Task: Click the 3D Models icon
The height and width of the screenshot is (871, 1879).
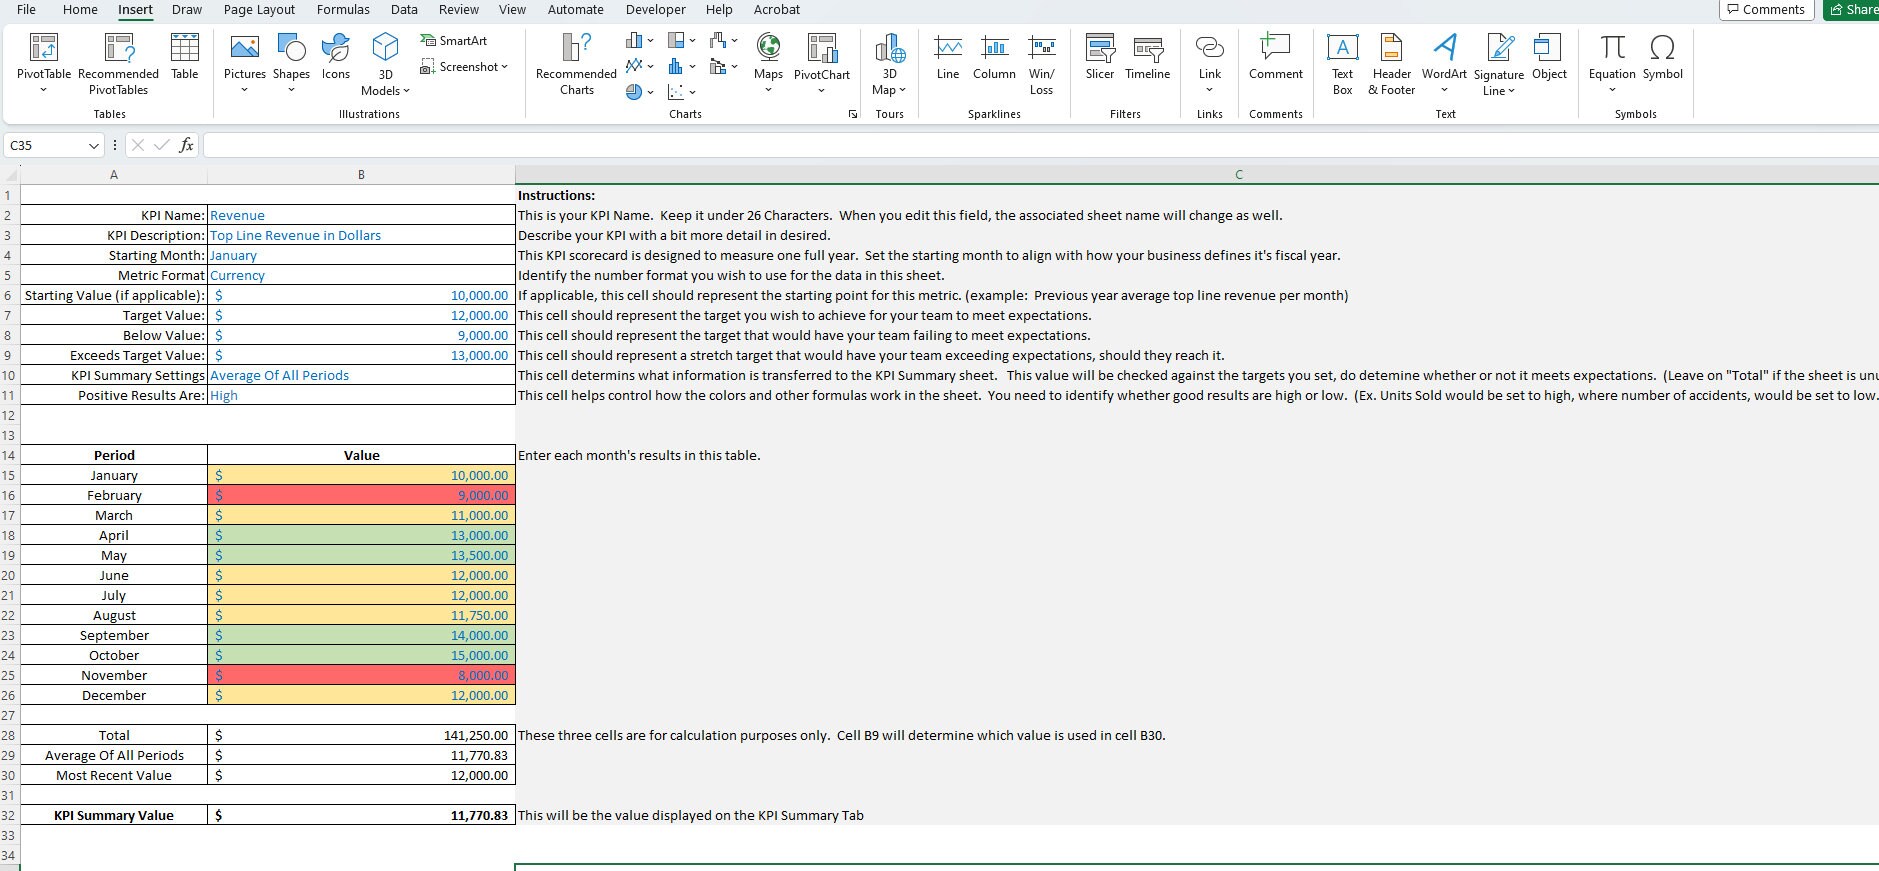Action: point(385,47)
